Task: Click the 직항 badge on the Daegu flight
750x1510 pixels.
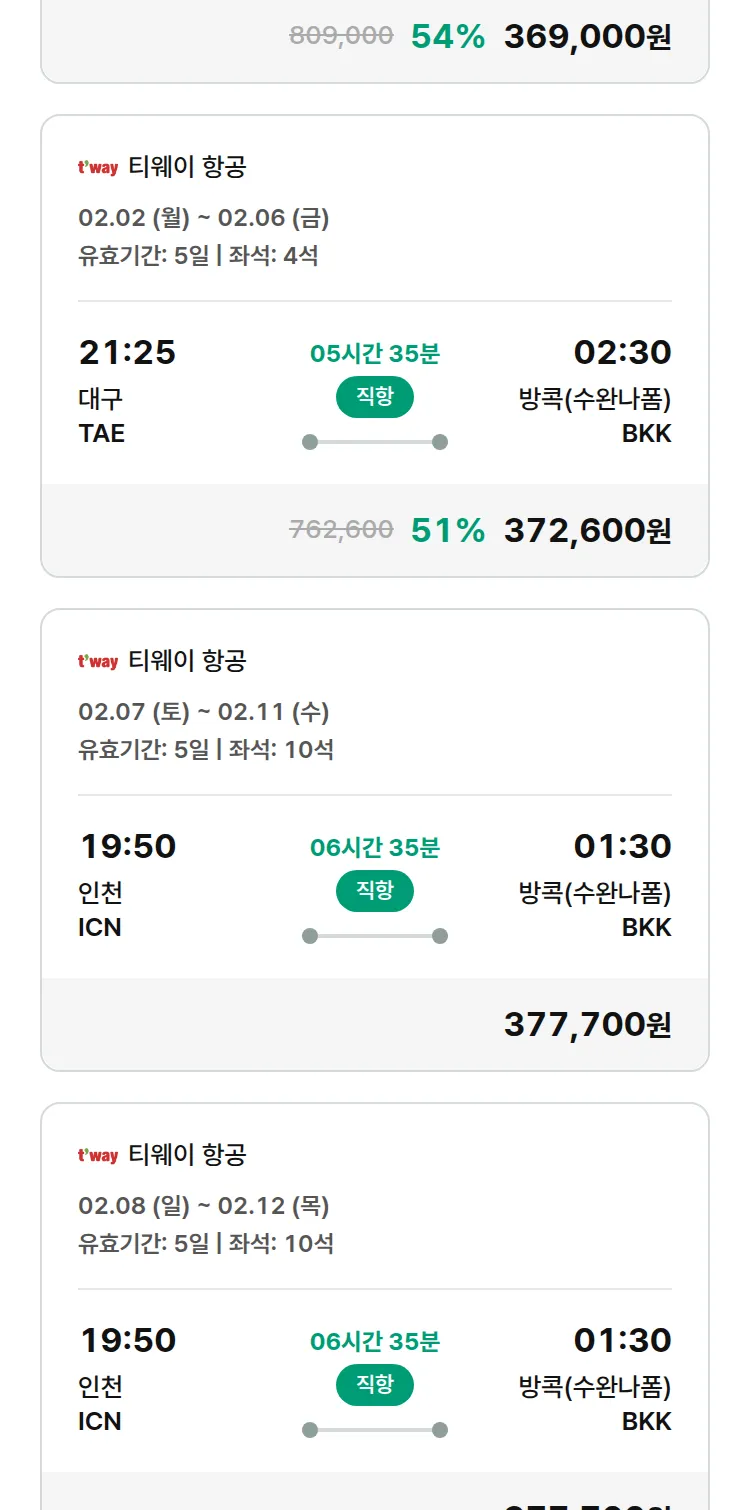Action: pos(374,397)
